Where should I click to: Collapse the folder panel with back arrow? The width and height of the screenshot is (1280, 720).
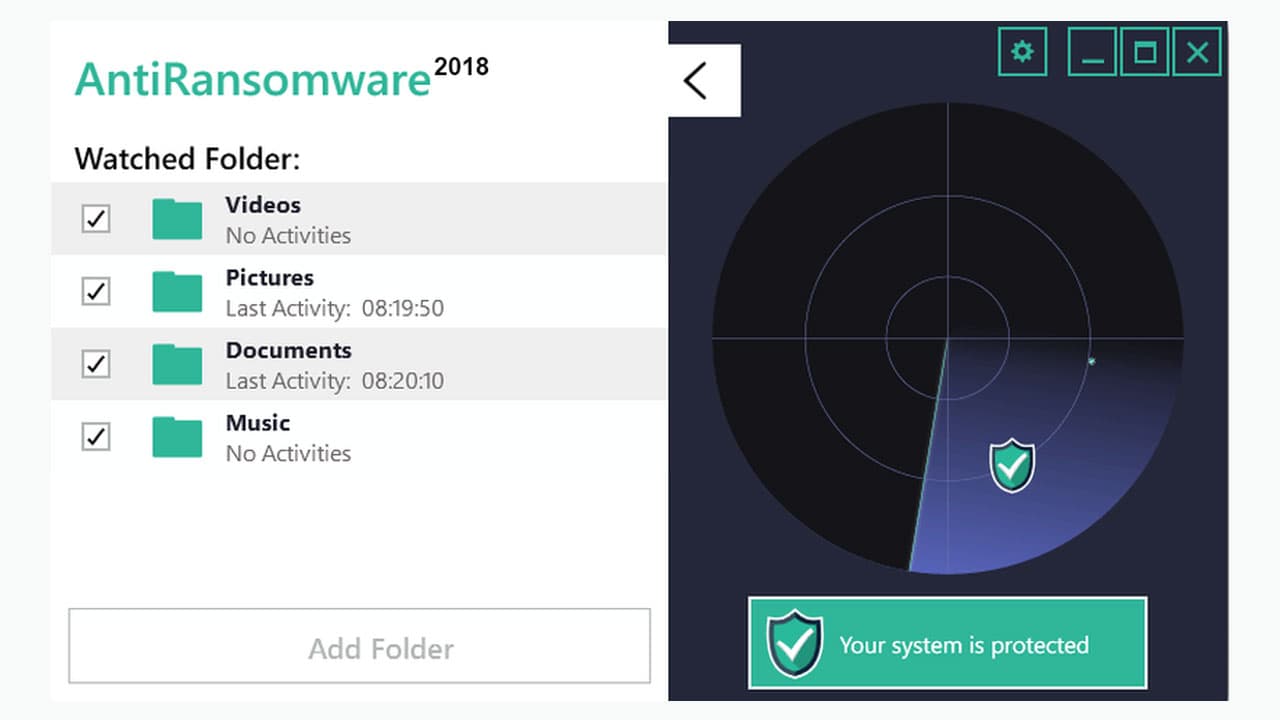704,80
